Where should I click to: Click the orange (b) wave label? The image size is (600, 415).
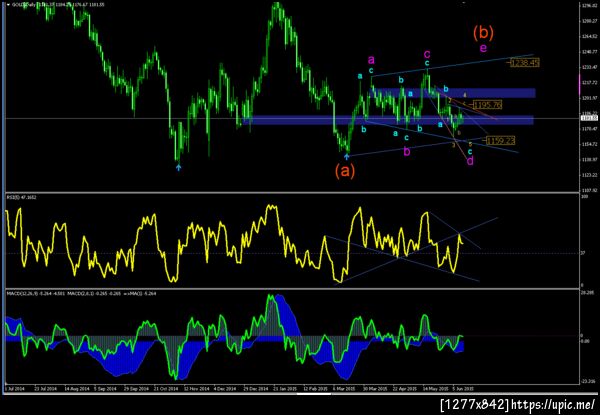click(483, 33)
